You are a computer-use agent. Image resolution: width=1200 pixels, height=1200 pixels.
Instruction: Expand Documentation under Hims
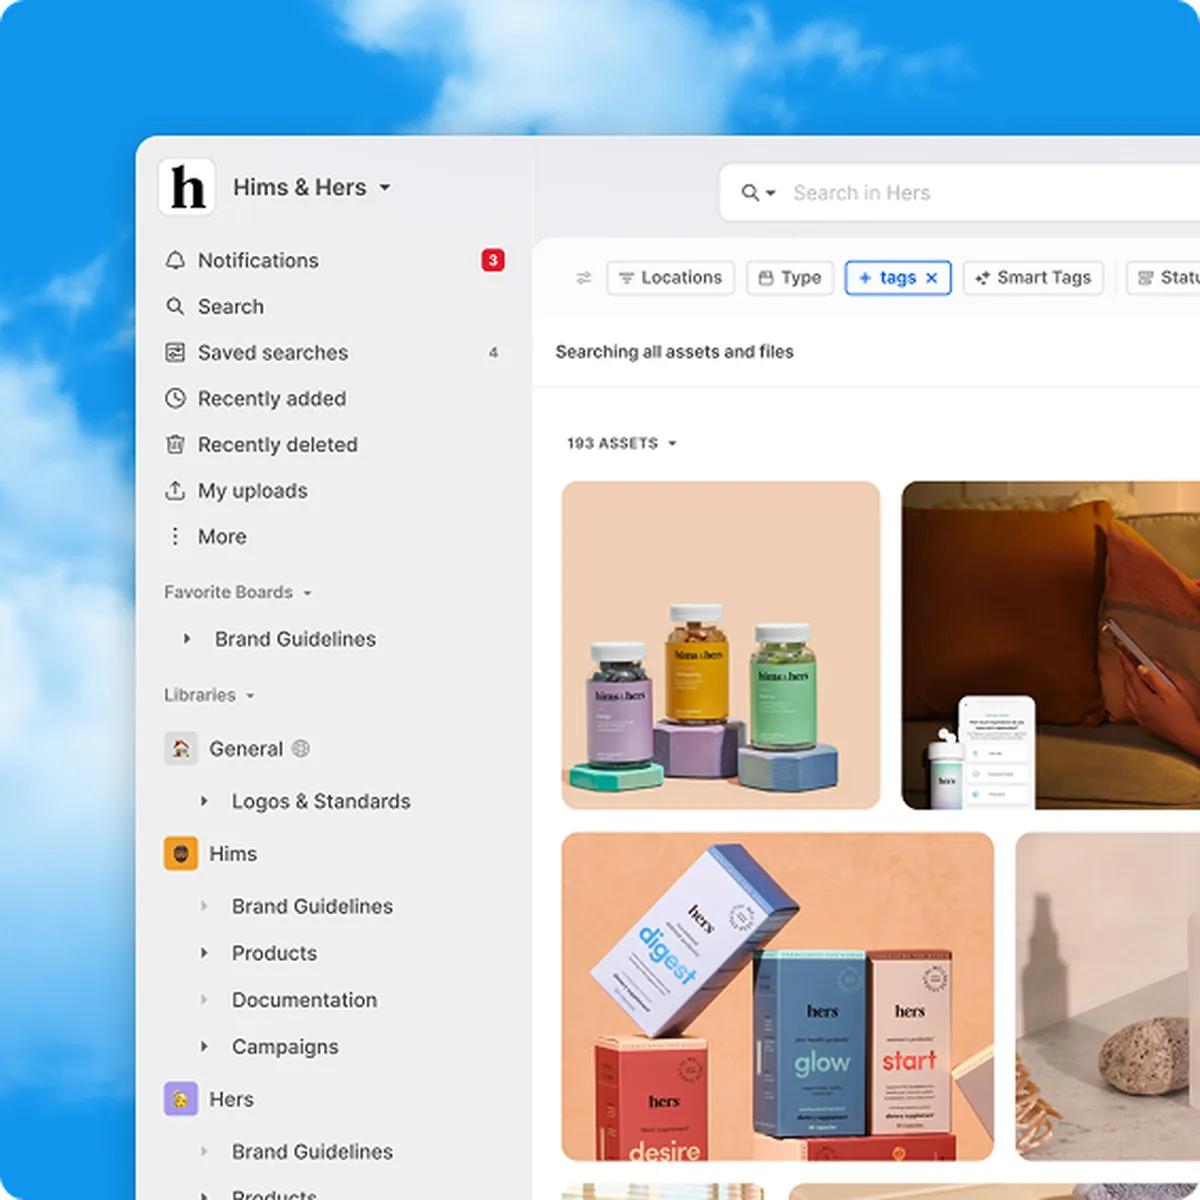coord(204,1000)
